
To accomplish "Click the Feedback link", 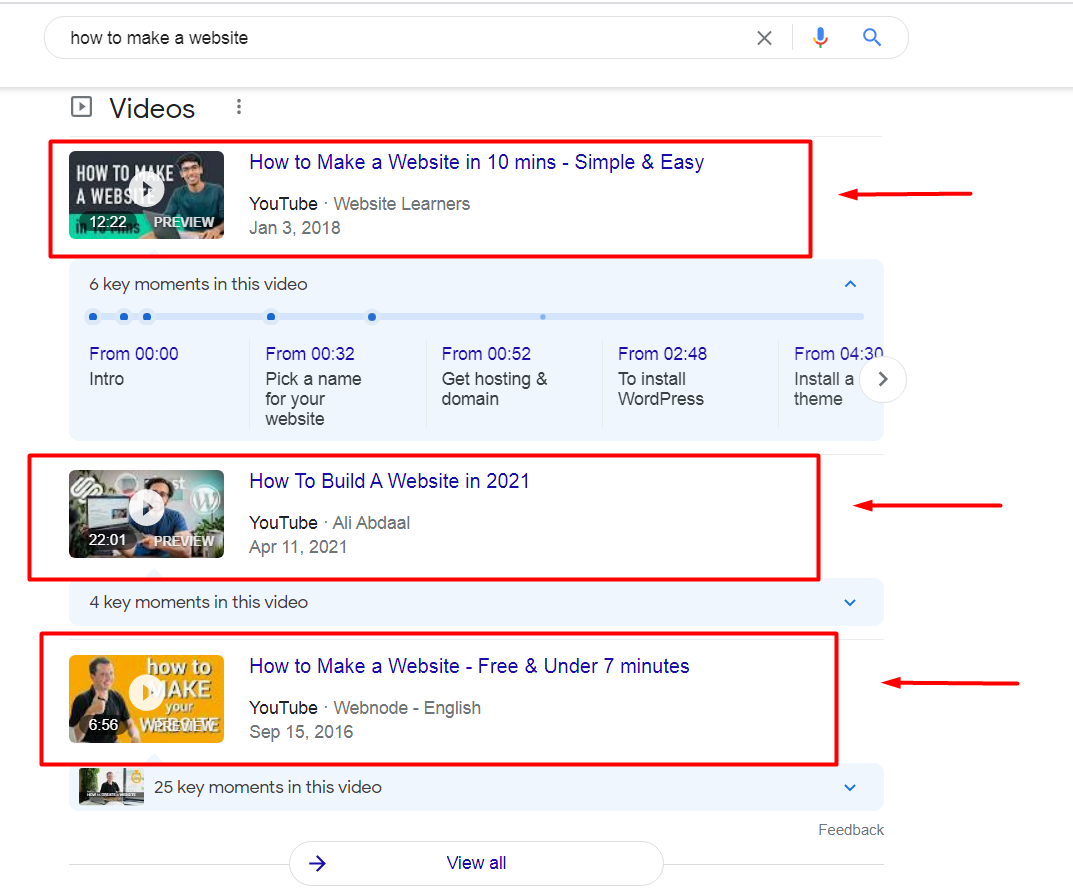I will (851, 830).
